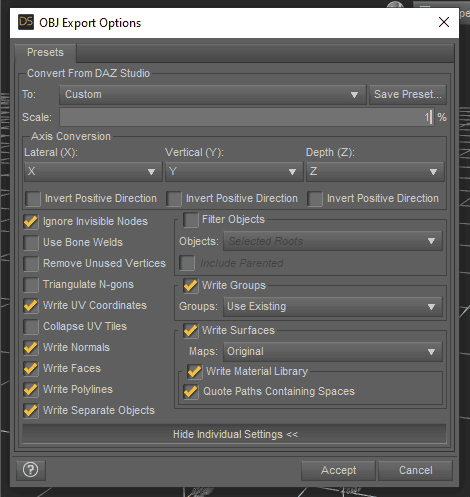Image resolution: width=470 pixels, height=497 pixels.
Task: Enable Use Bone Welds
Action: point(31,243)
